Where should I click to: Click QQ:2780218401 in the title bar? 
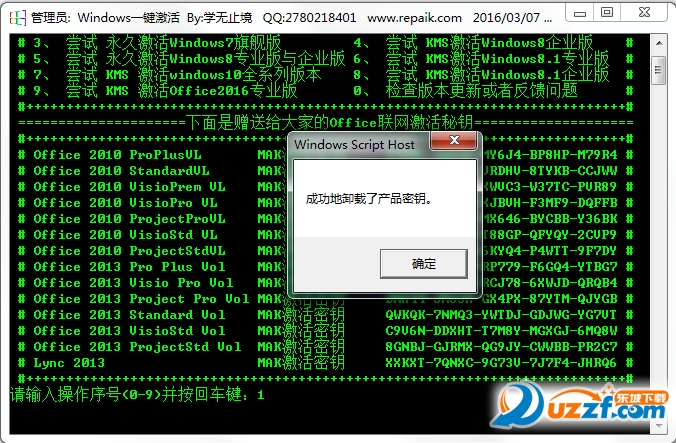tap(310, 18)
